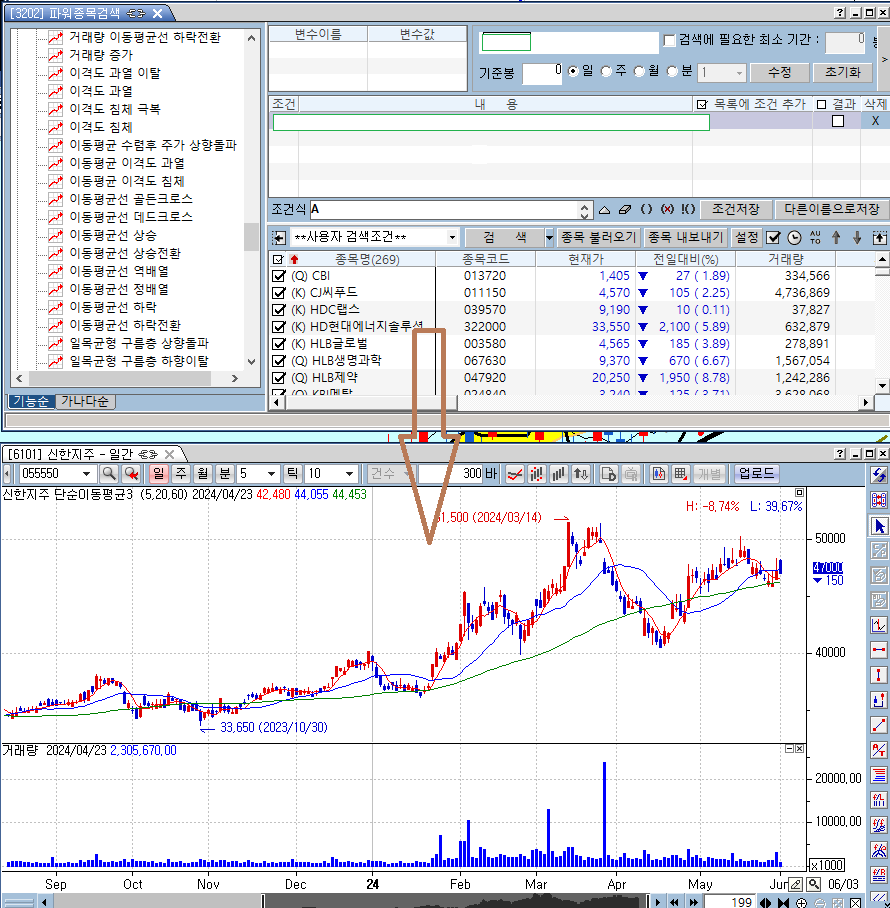
Task: Click the magnifier zoom icon below chart
Action: point(814,885)
